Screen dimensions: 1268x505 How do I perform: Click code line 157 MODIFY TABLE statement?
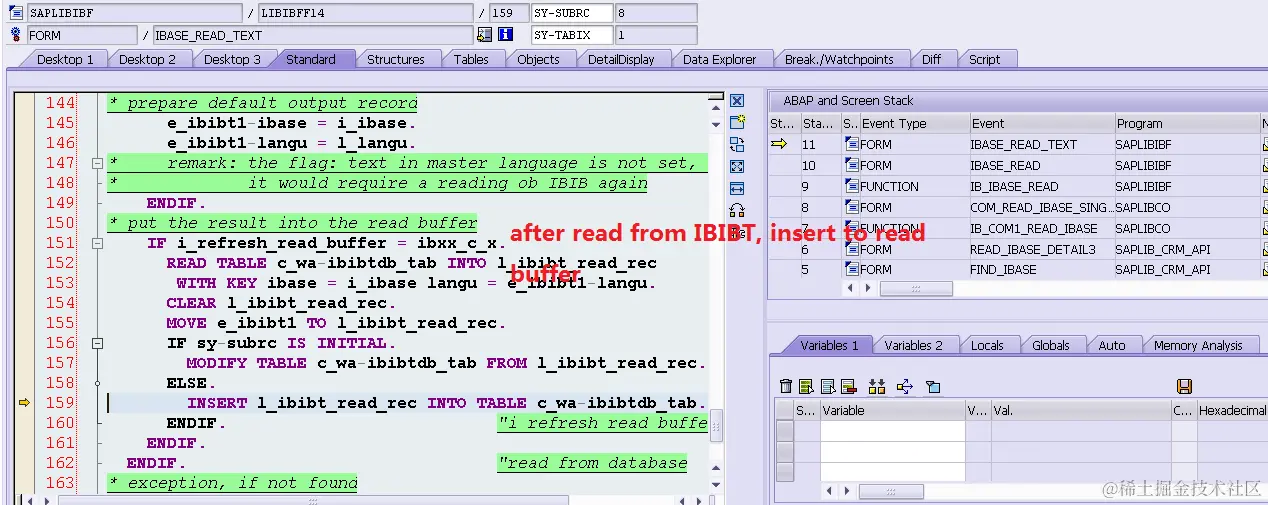446,363
